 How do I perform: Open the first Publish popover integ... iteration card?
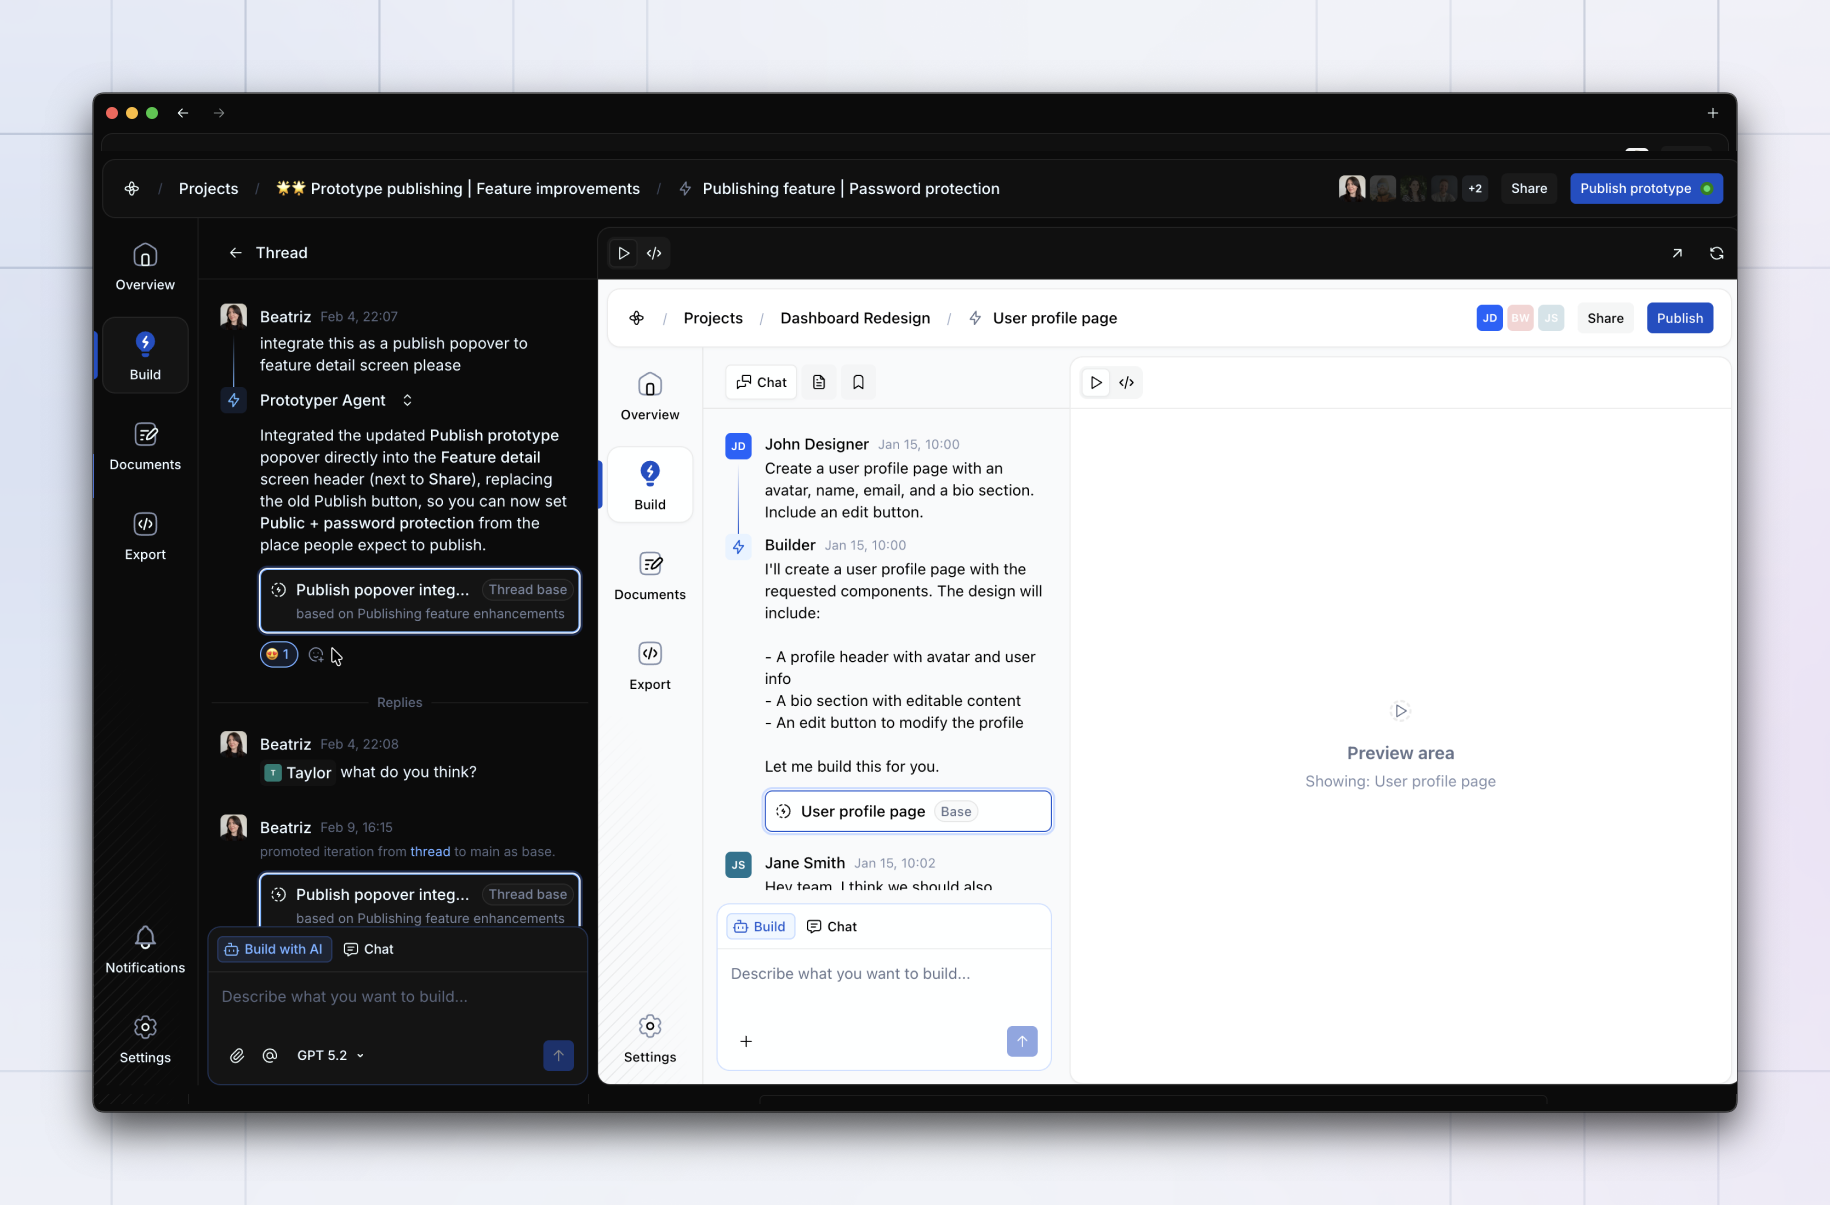420,601
